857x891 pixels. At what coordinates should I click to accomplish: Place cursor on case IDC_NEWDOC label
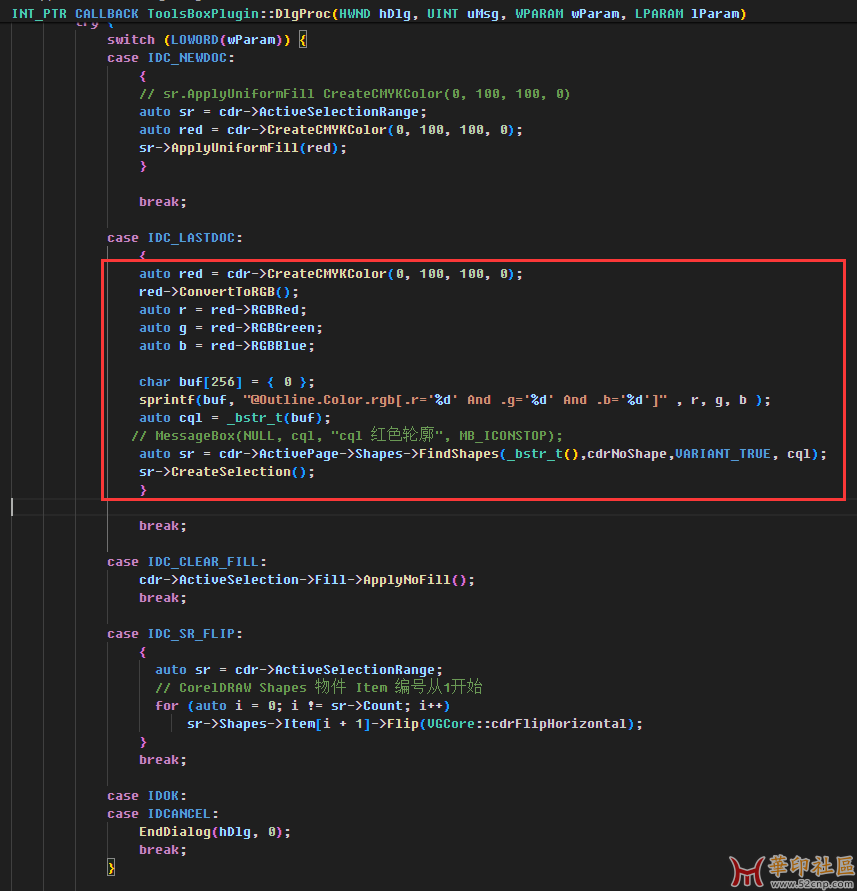coord(170,58)
